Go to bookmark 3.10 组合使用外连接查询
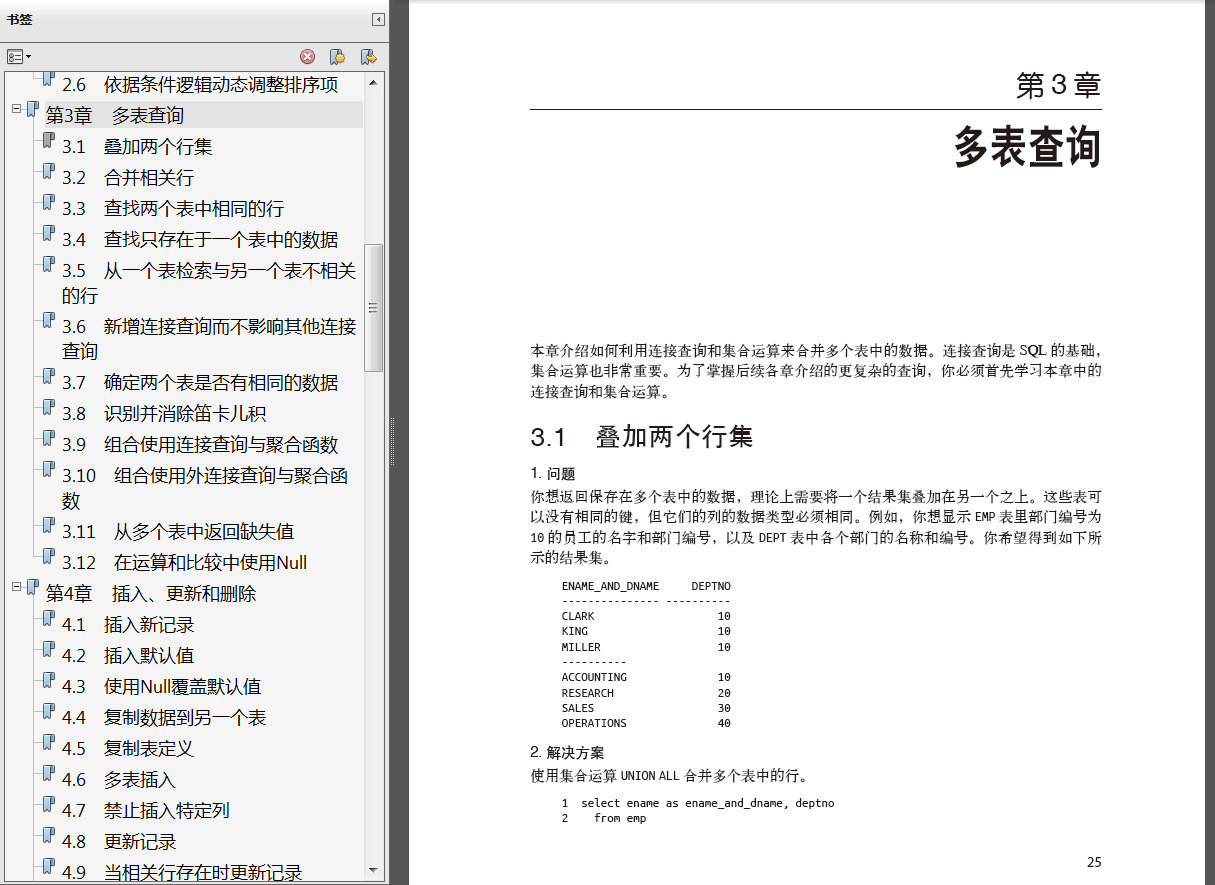1215x885 pixels. [205, 488]
